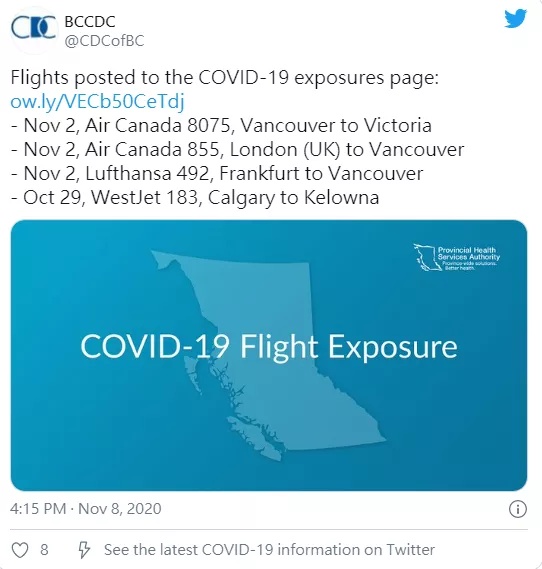Click the Nov 8, 2020 date
542x569 pixels.
(119, 509)
